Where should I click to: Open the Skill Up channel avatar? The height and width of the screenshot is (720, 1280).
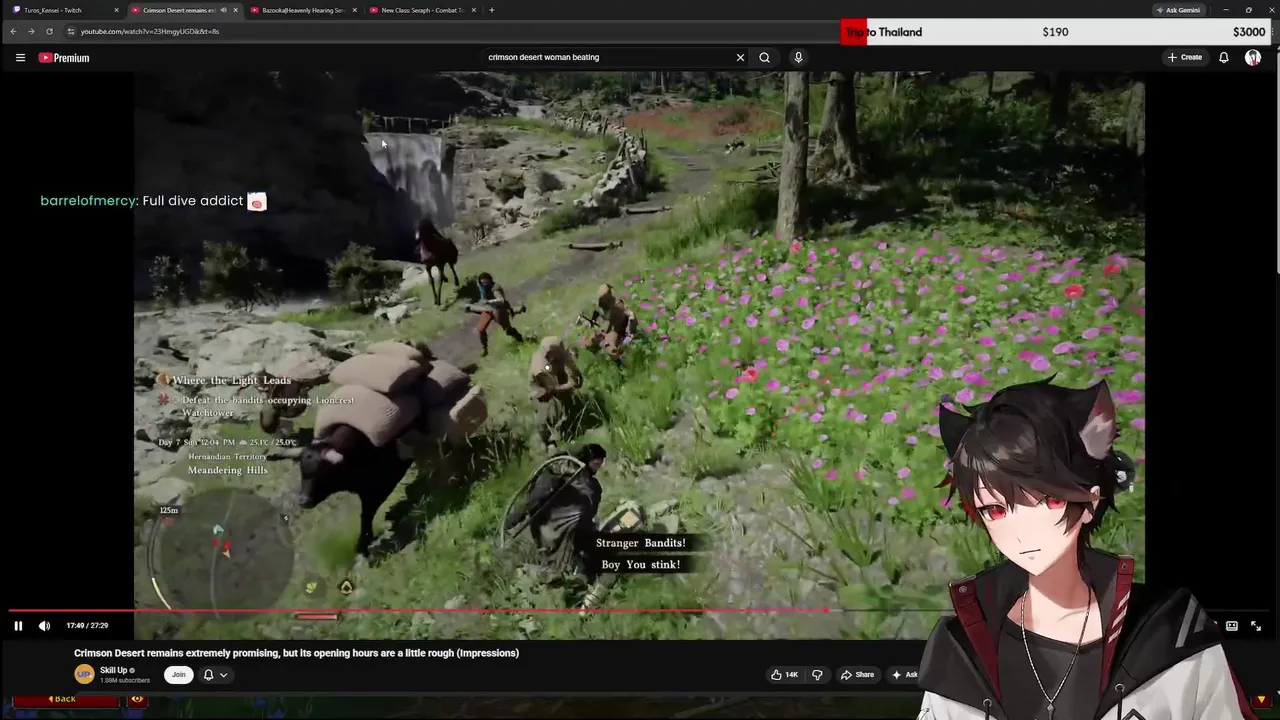[84, 675]
